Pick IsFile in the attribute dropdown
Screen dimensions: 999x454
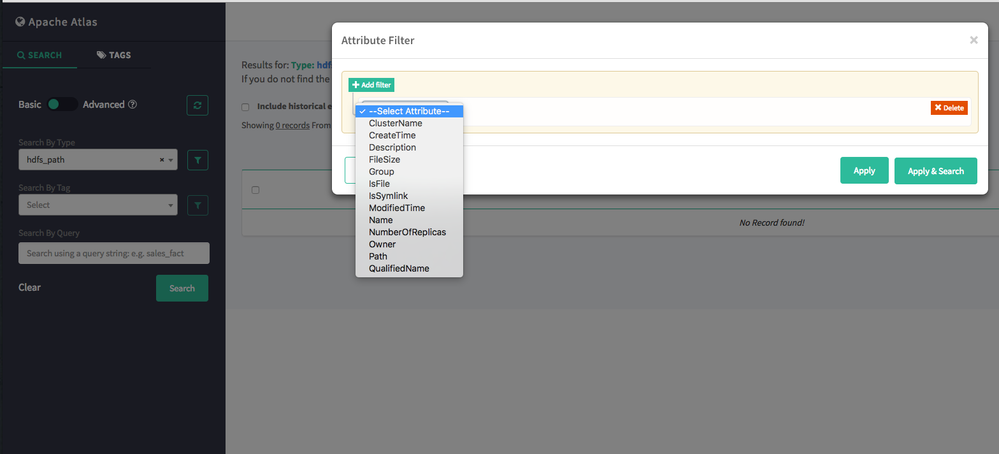coord(409,184)
